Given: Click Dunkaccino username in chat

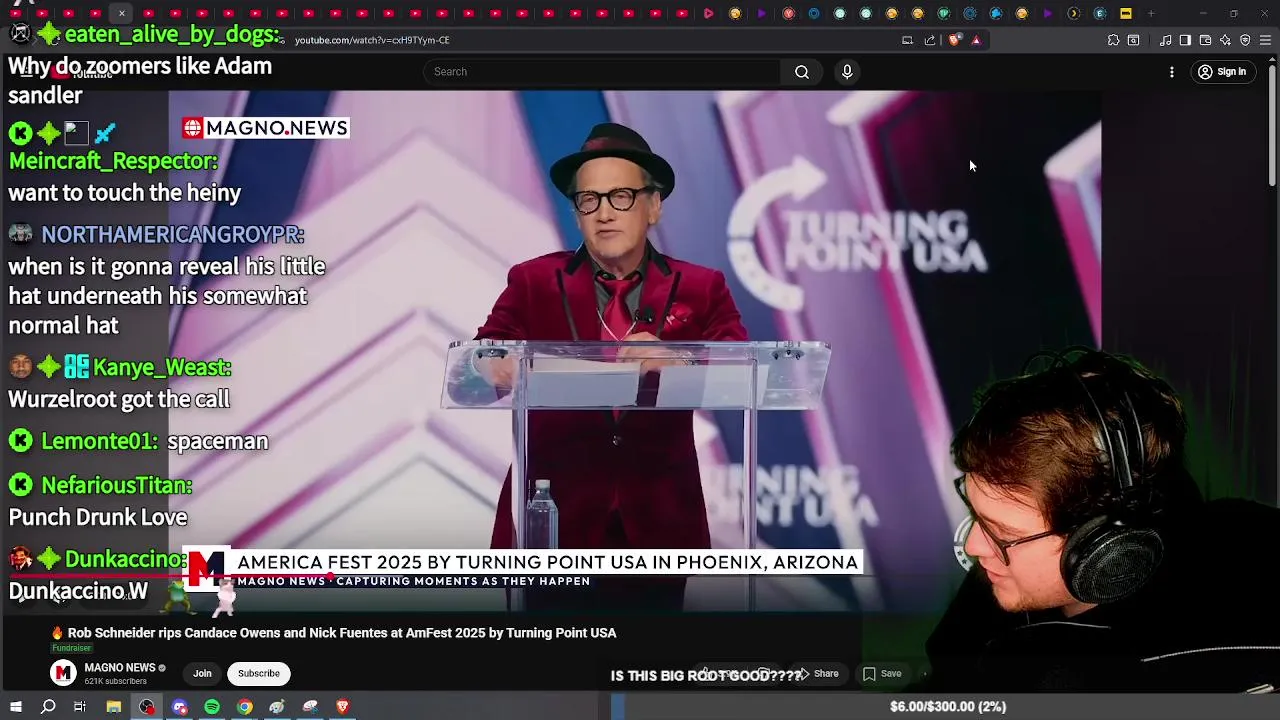Looking at the screenshot, I should 125,559.
